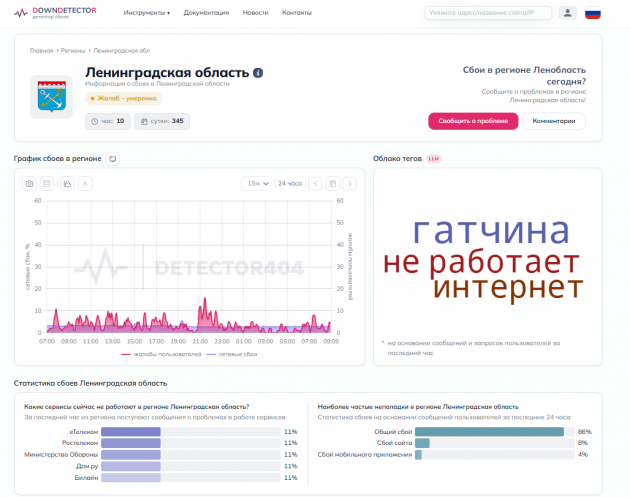Click the Дом.ру service label
Screen dimensions: 630x497
point(87,466)
